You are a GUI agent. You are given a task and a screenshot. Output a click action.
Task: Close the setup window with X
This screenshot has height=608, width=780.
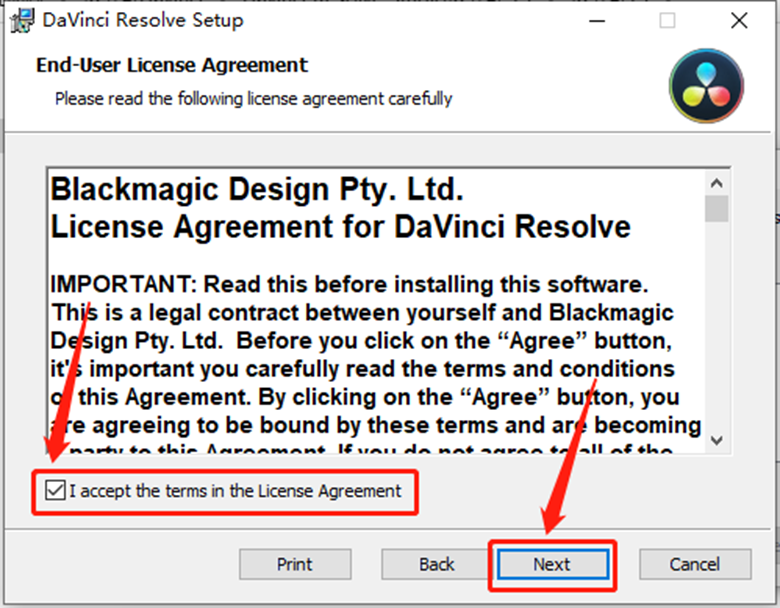coord(738,20)
